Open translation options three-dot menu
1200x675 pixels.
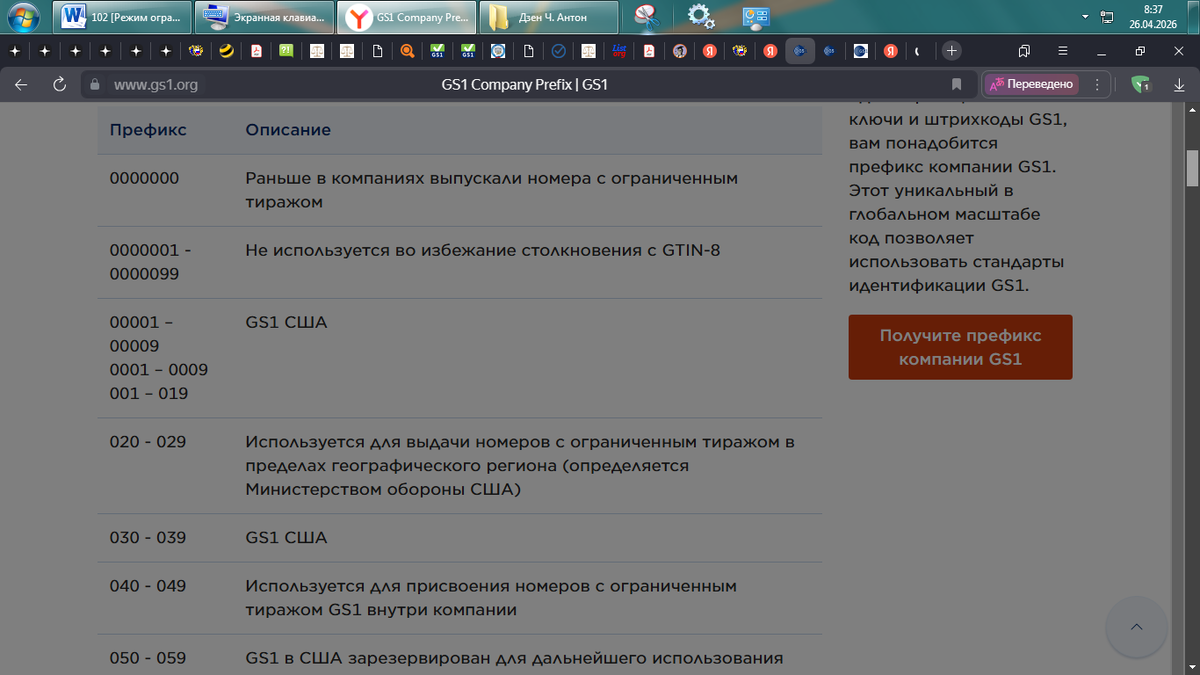(x=1097, y=85)
